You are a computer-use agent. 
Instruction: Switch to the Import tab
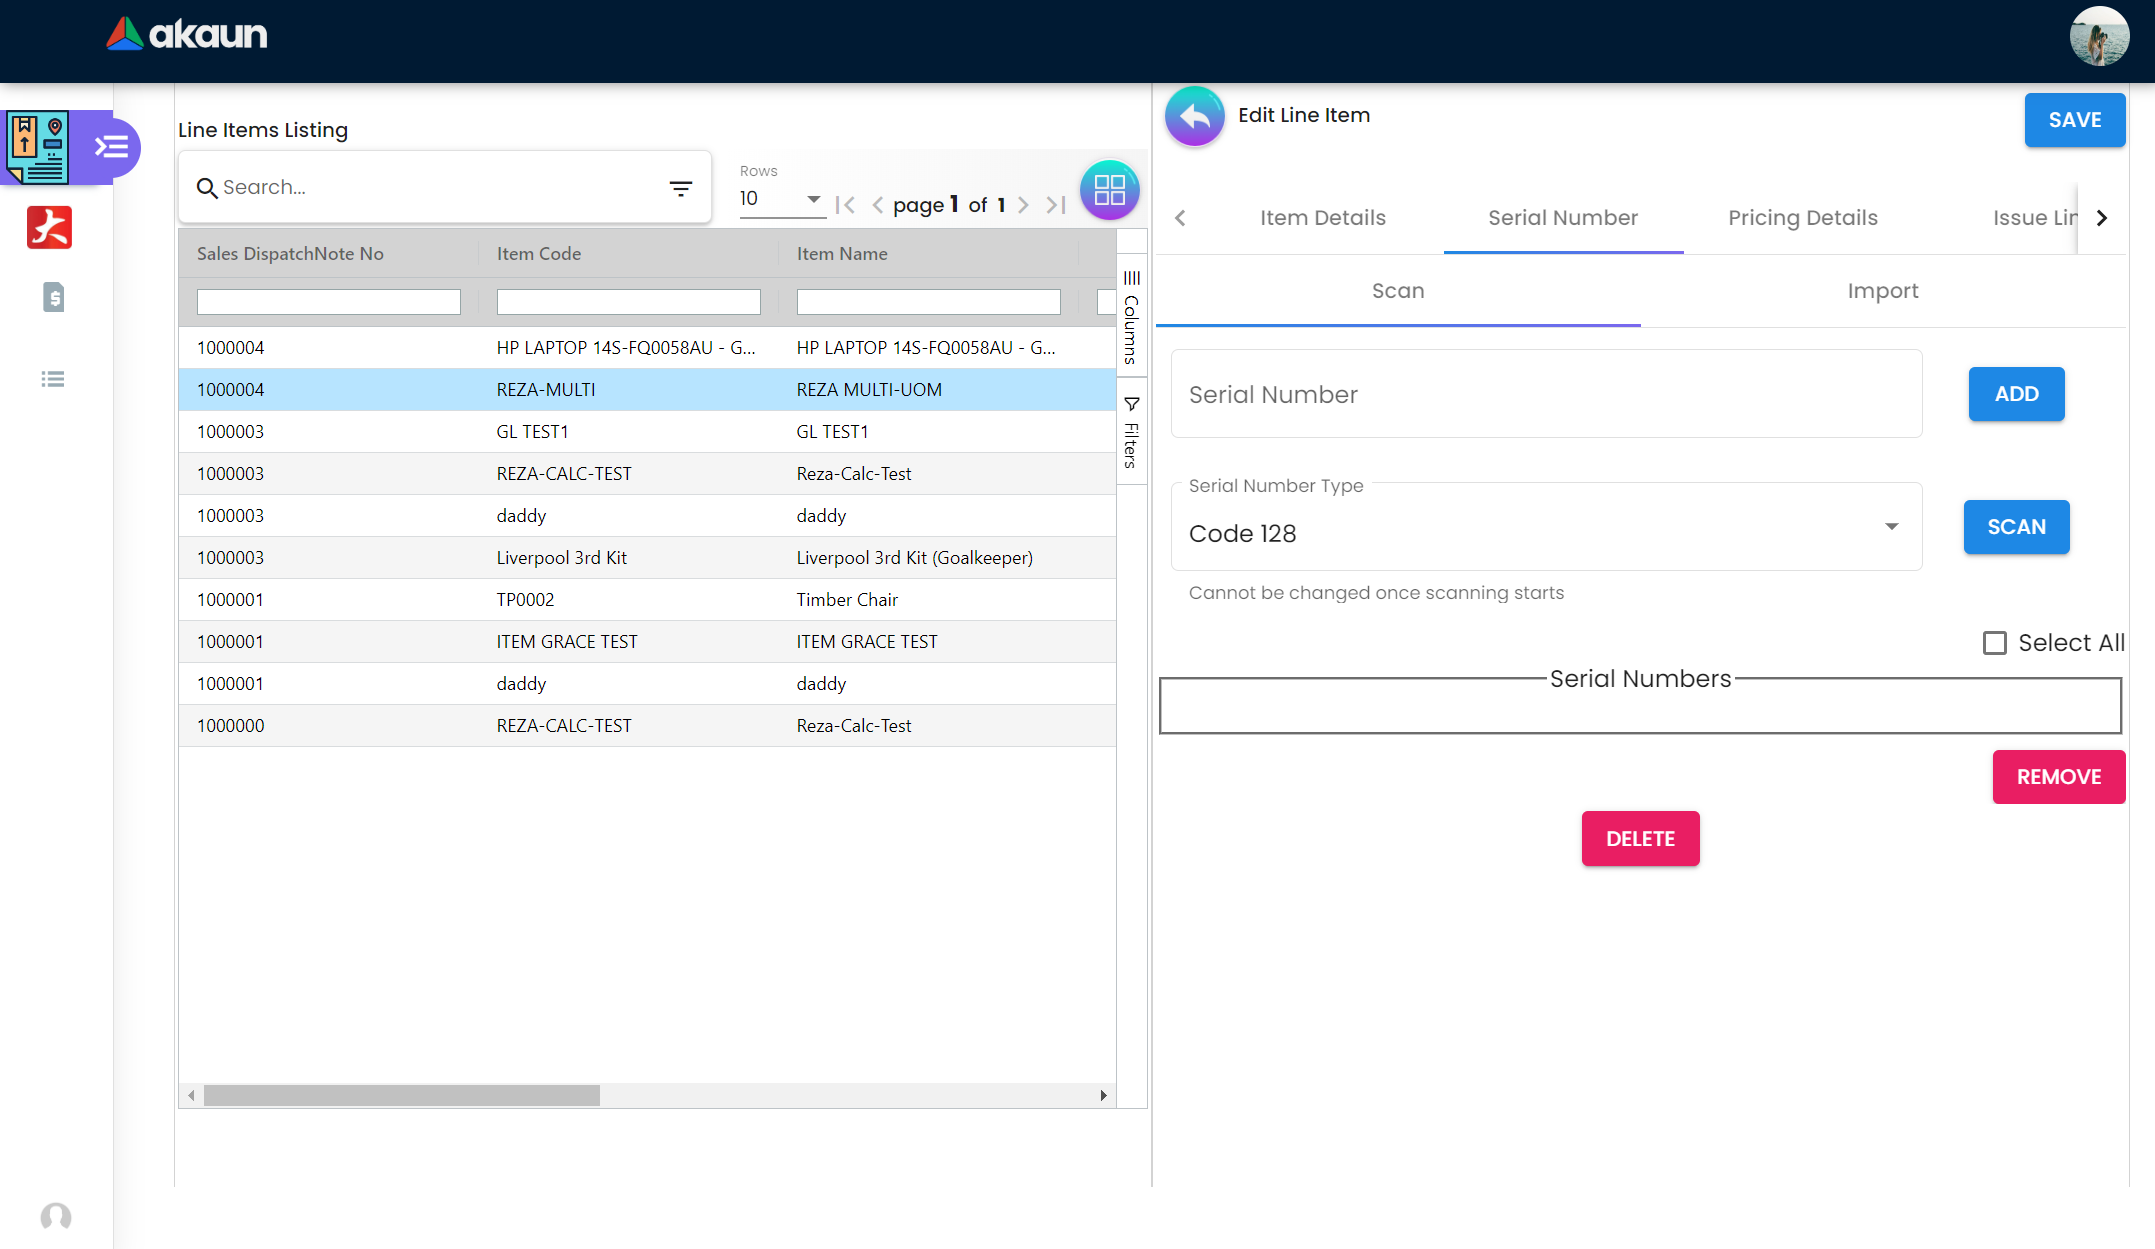pos(1882,291)
